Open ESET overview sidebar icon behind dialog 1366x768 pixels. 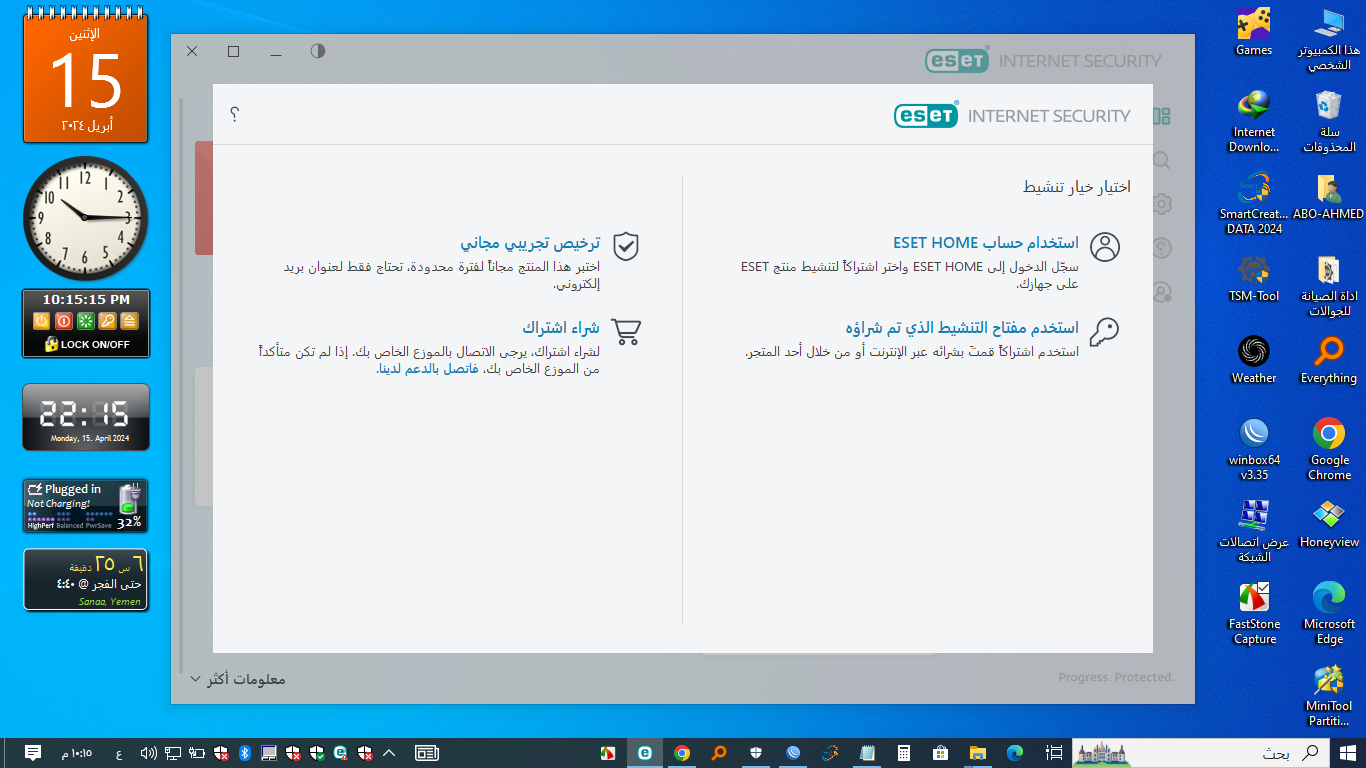pos(1161,116)
